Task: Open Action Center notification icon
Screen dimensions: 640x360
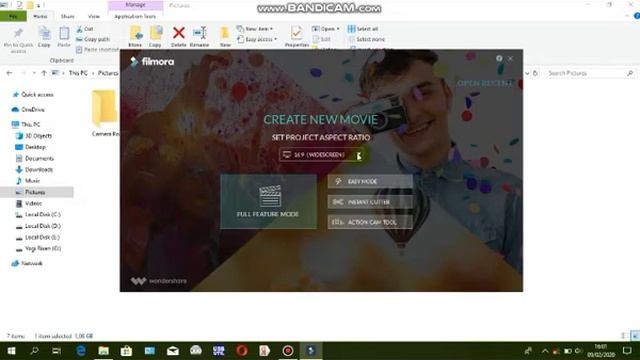Action: click(627, 351)
